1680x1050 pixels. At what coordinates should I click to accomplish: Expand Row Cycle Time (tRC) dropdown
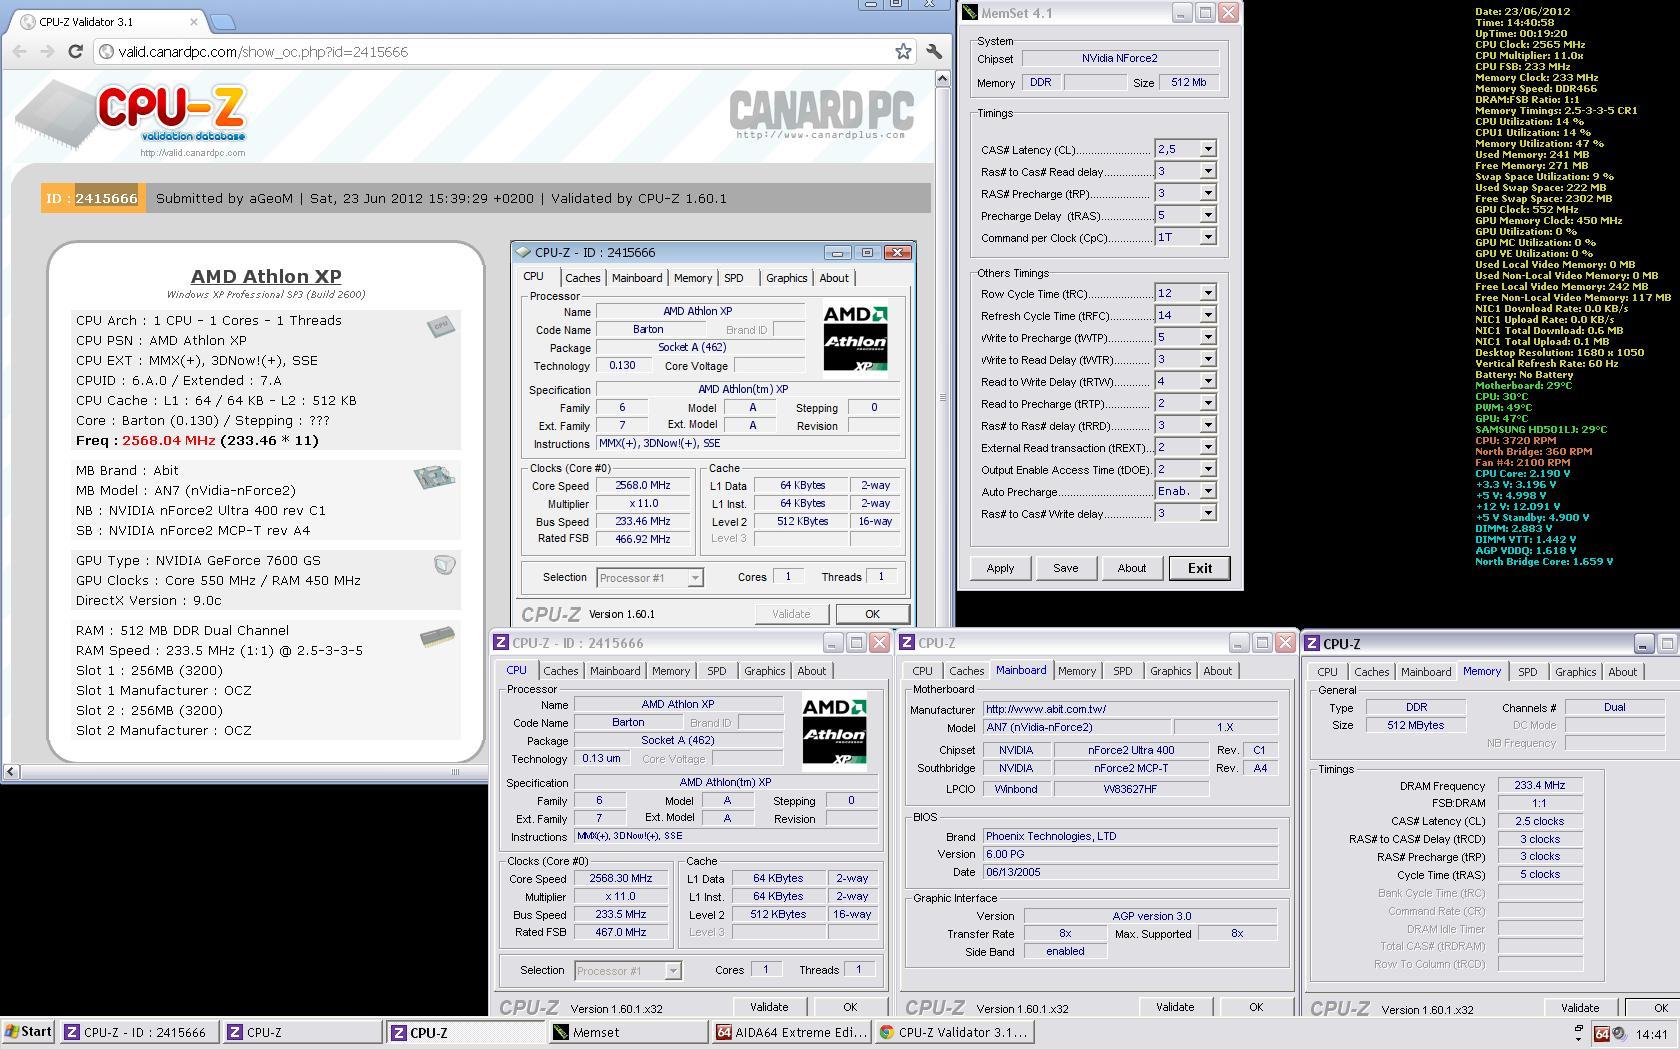point(1207,293)
